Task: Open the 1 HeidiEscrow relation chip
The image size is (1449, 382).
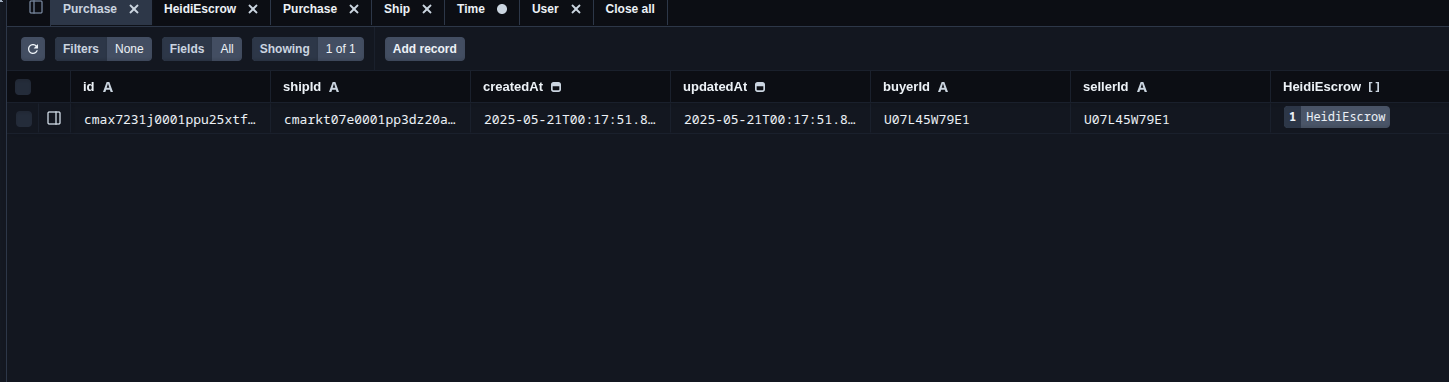Action: point(1337,117)
